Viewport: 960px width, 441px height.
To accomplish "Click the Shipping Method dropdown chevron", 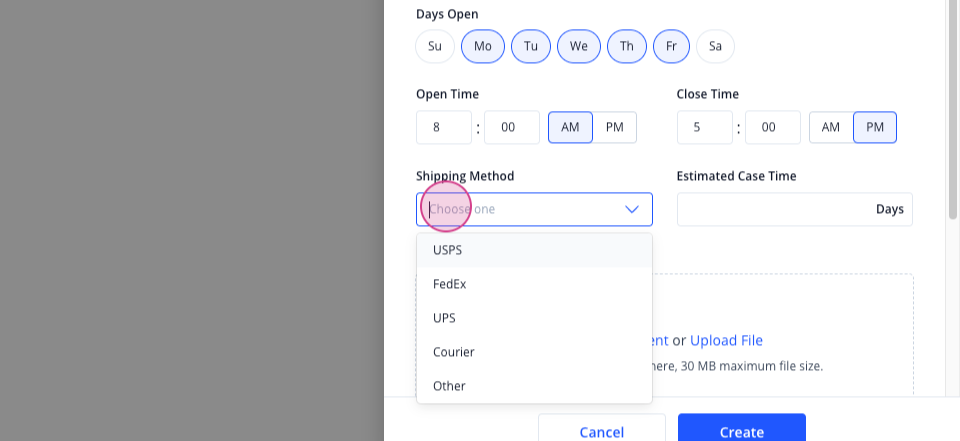I will pos(631,209).
